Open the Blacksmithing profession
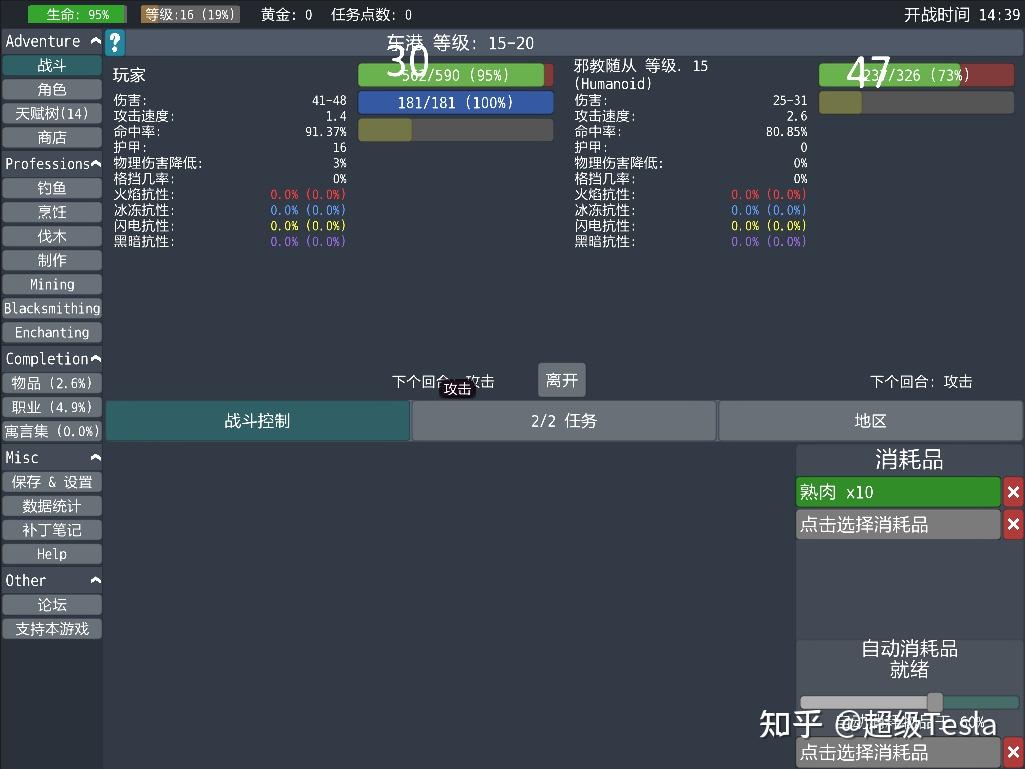This screenshot has width=1025, height=769. tap(51, 308)
